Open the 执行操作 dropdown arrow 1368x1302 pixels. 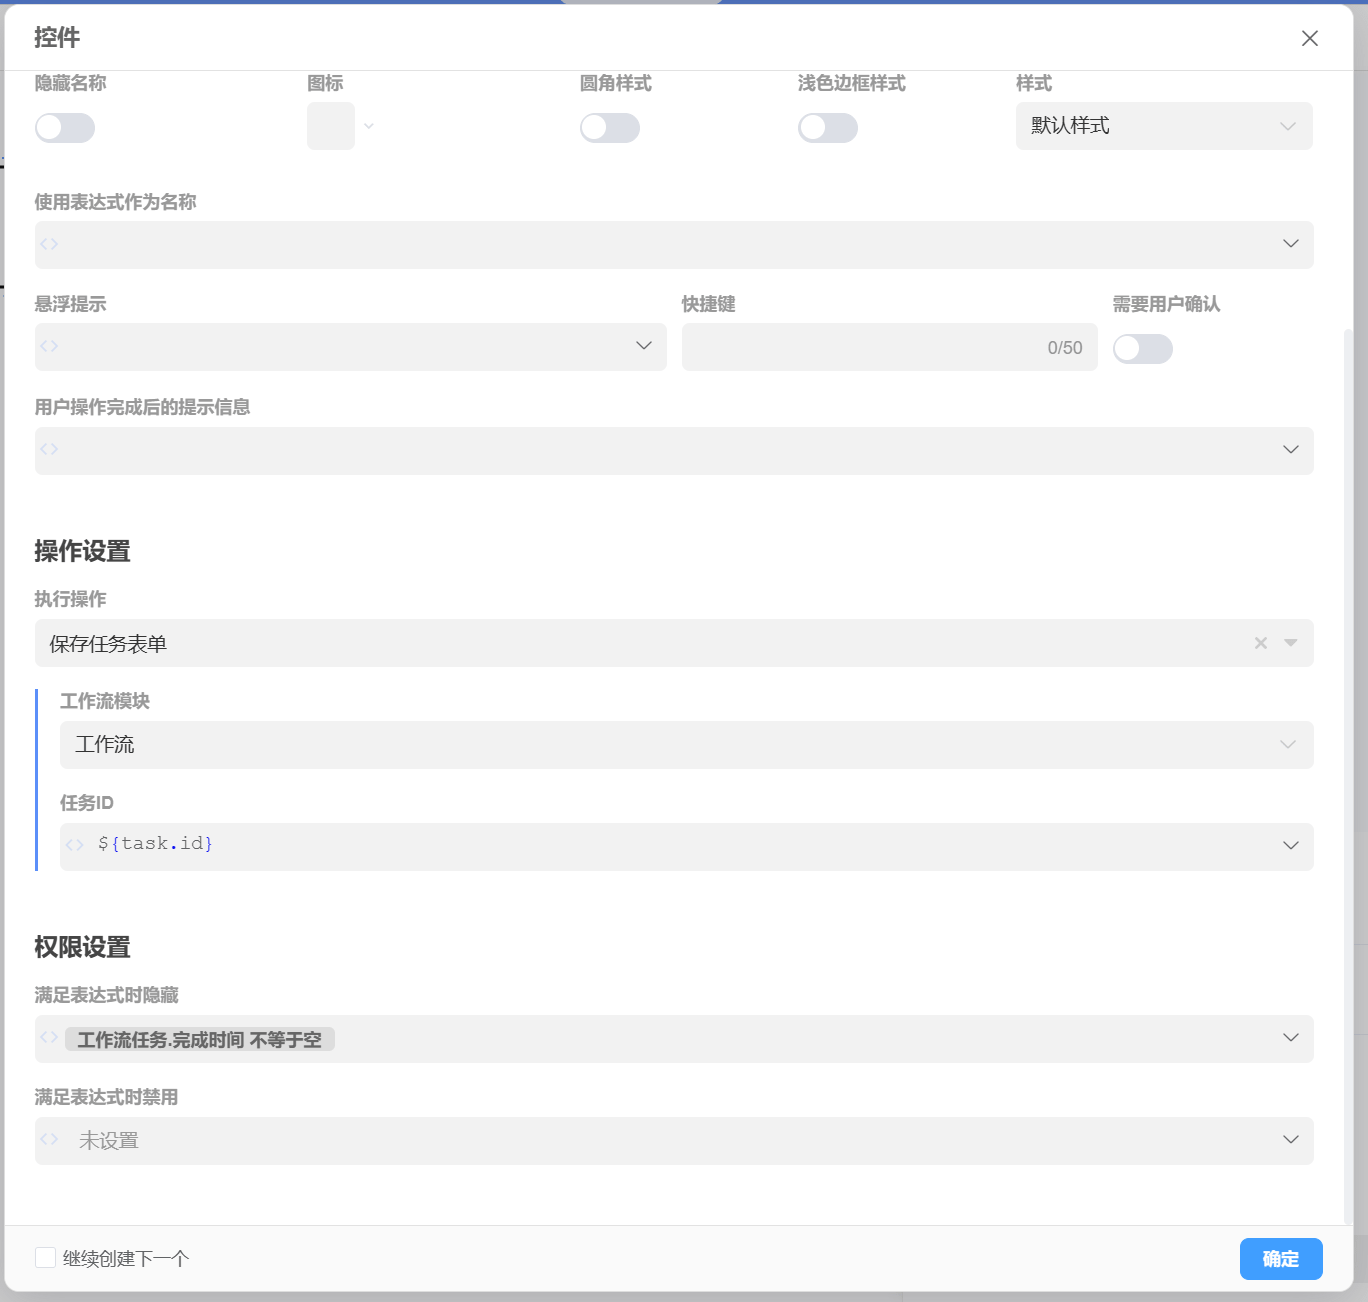tap(1291, 643)
